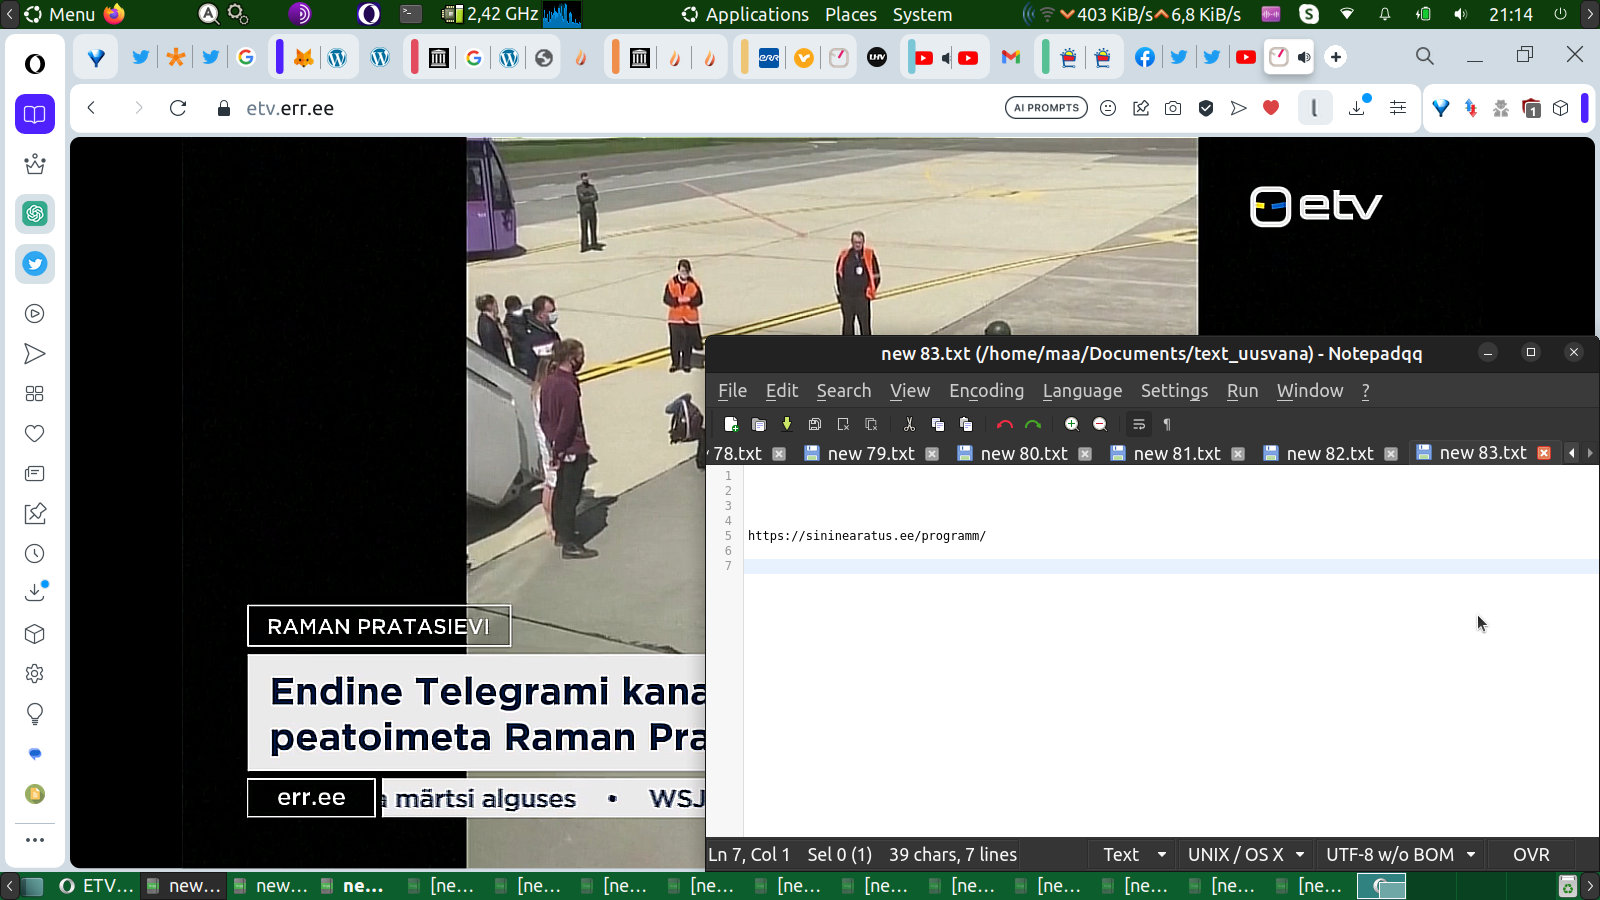The width and height of the screenshot is (1600, 900).
Task: Open the UNIX / OS X line-ending dropdown
Action: point(1245,854)
